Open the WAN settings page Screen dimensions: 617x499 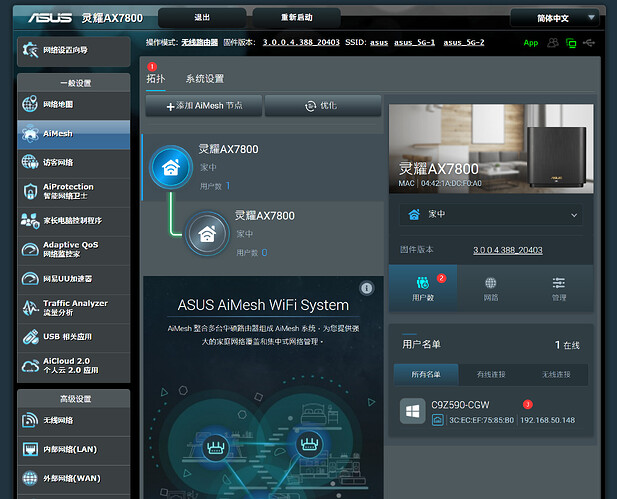[74, 479]
